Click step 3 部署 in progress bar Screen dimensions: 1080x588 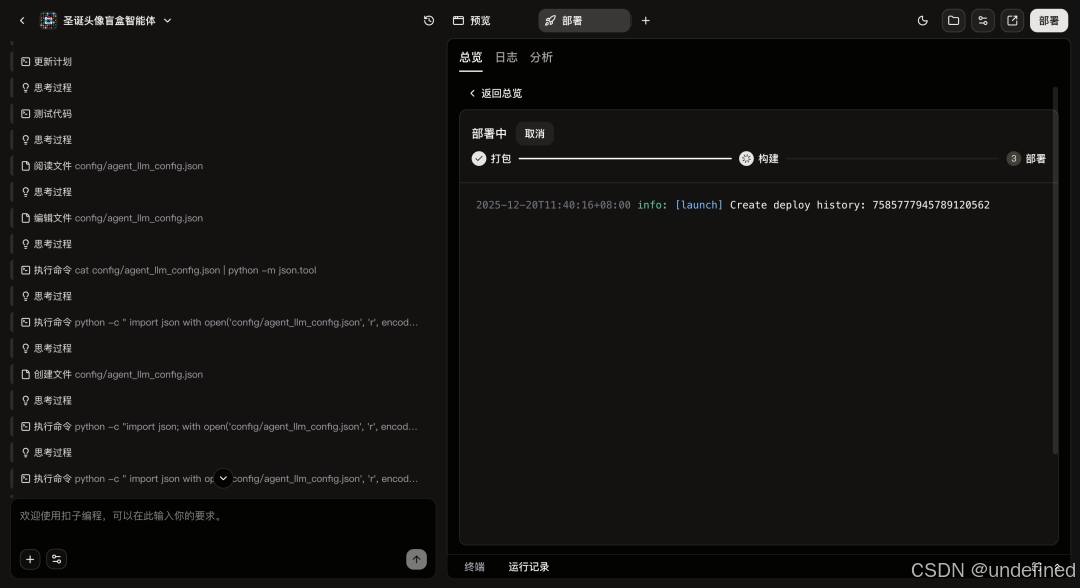(1026, 159)
